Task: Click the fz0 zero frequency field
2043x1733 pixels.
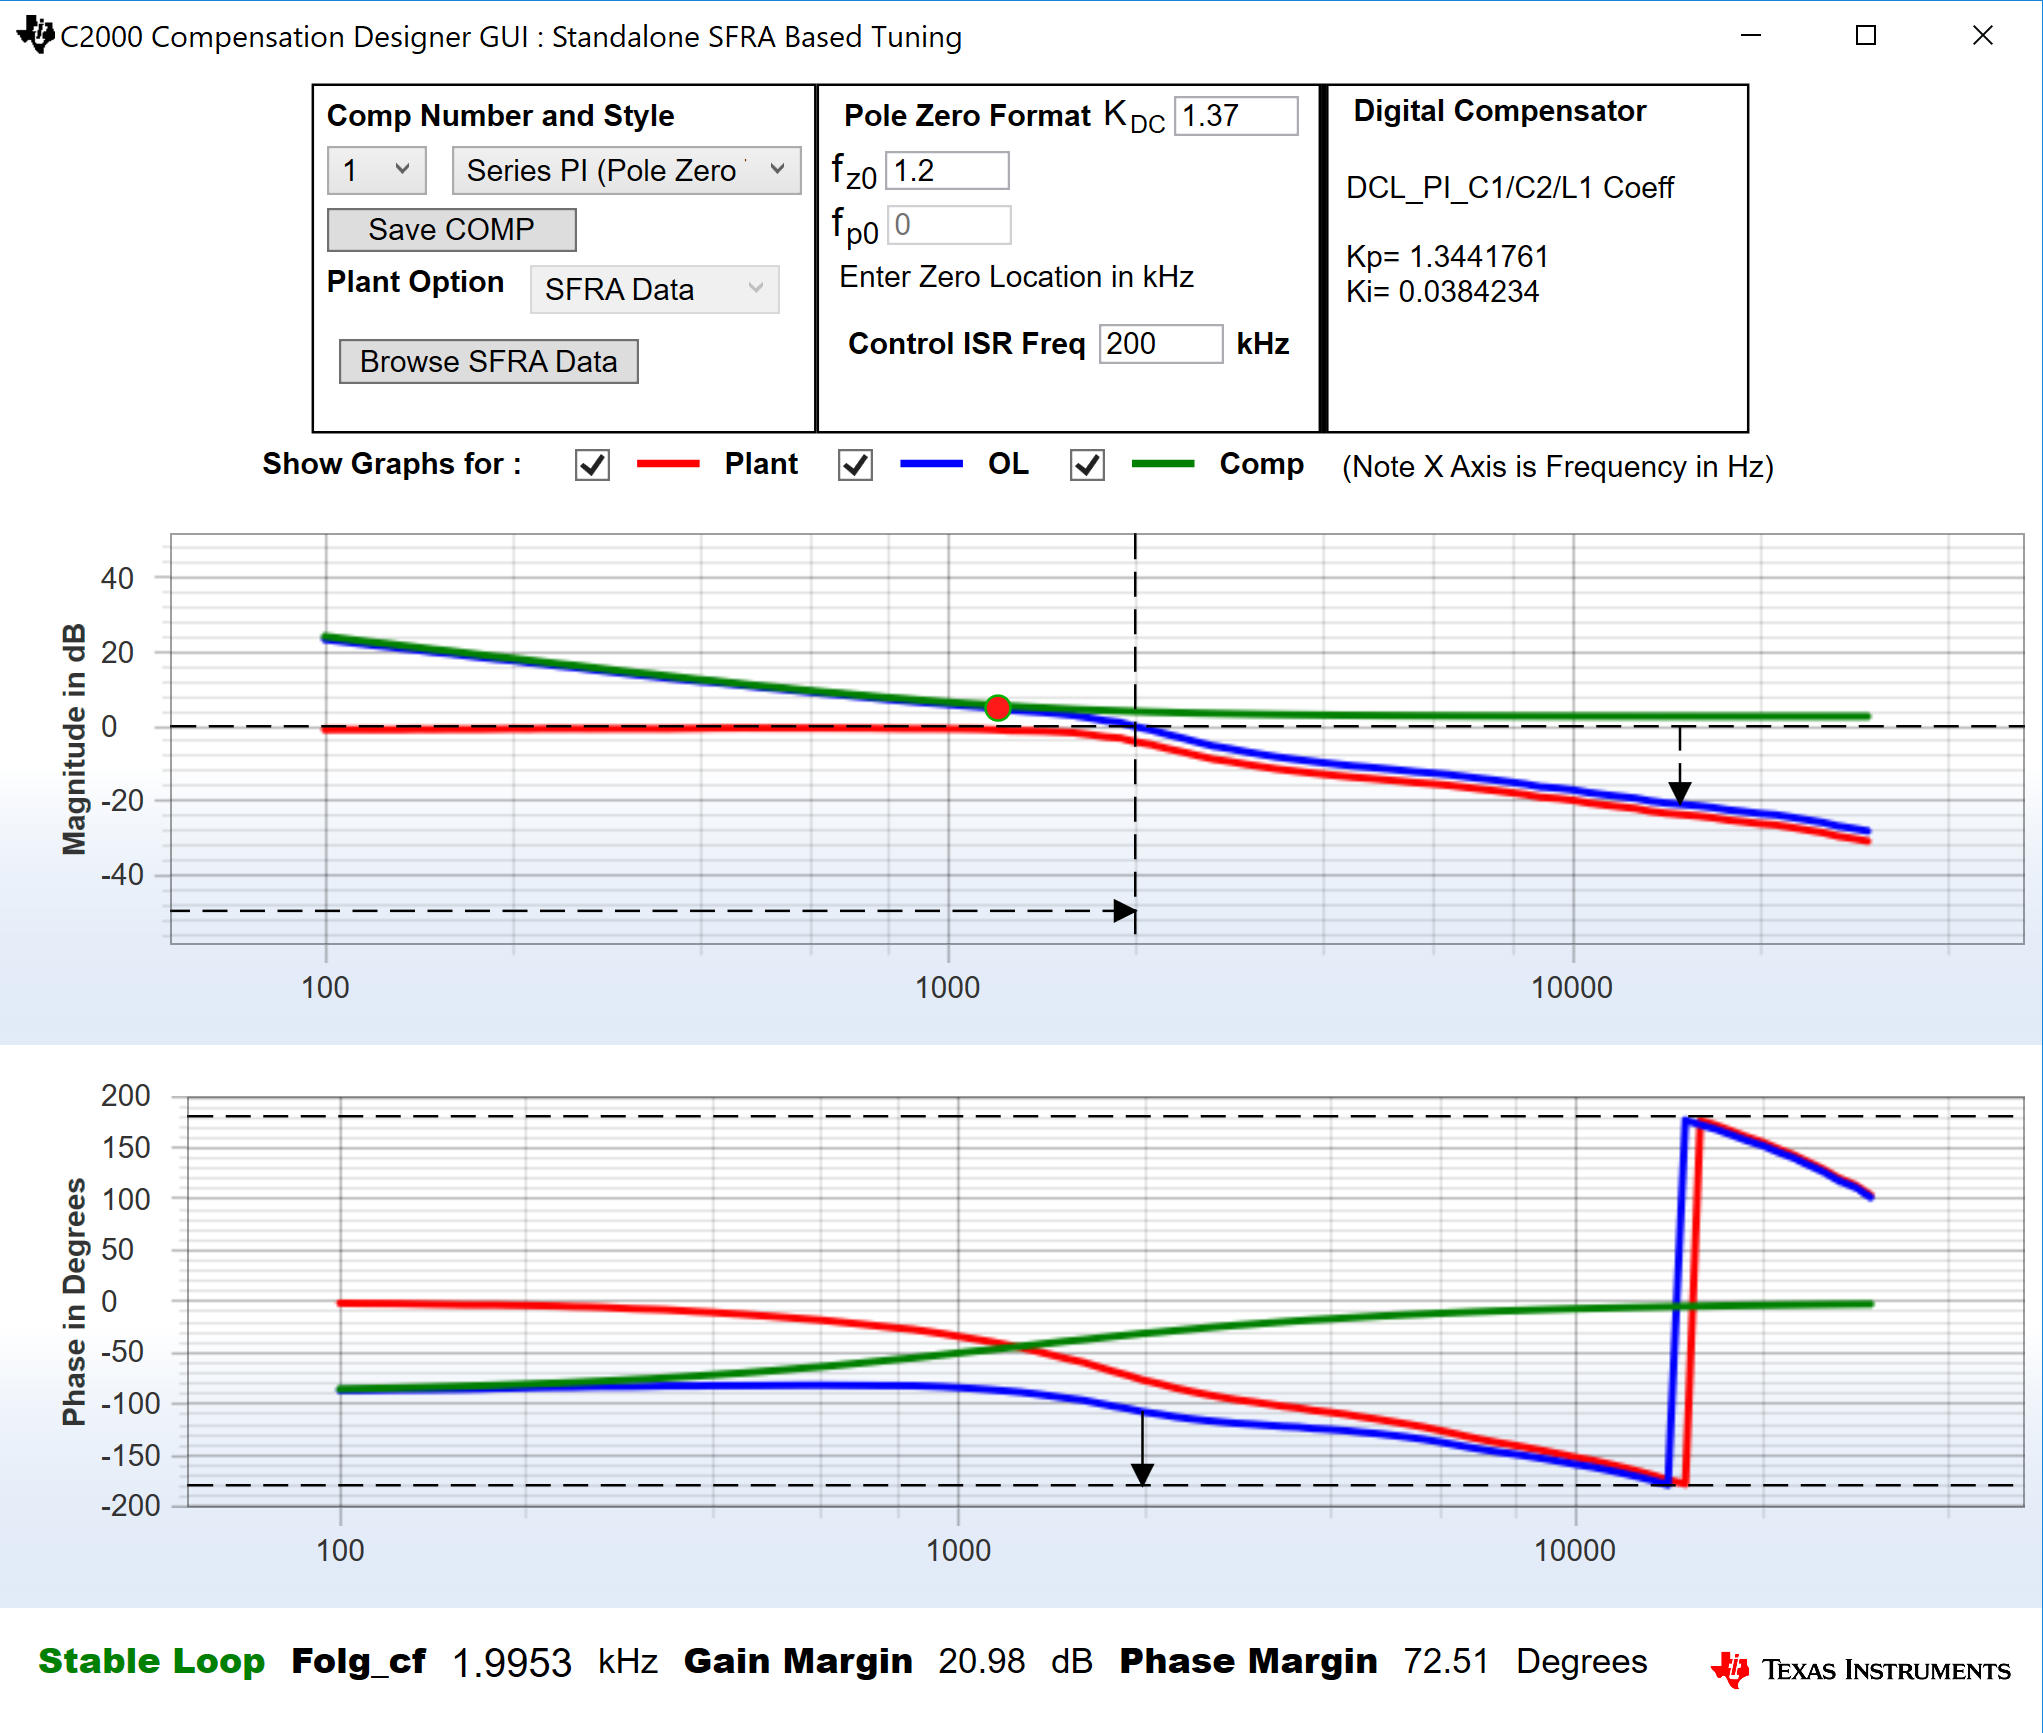Action: [x=947, y=170]
